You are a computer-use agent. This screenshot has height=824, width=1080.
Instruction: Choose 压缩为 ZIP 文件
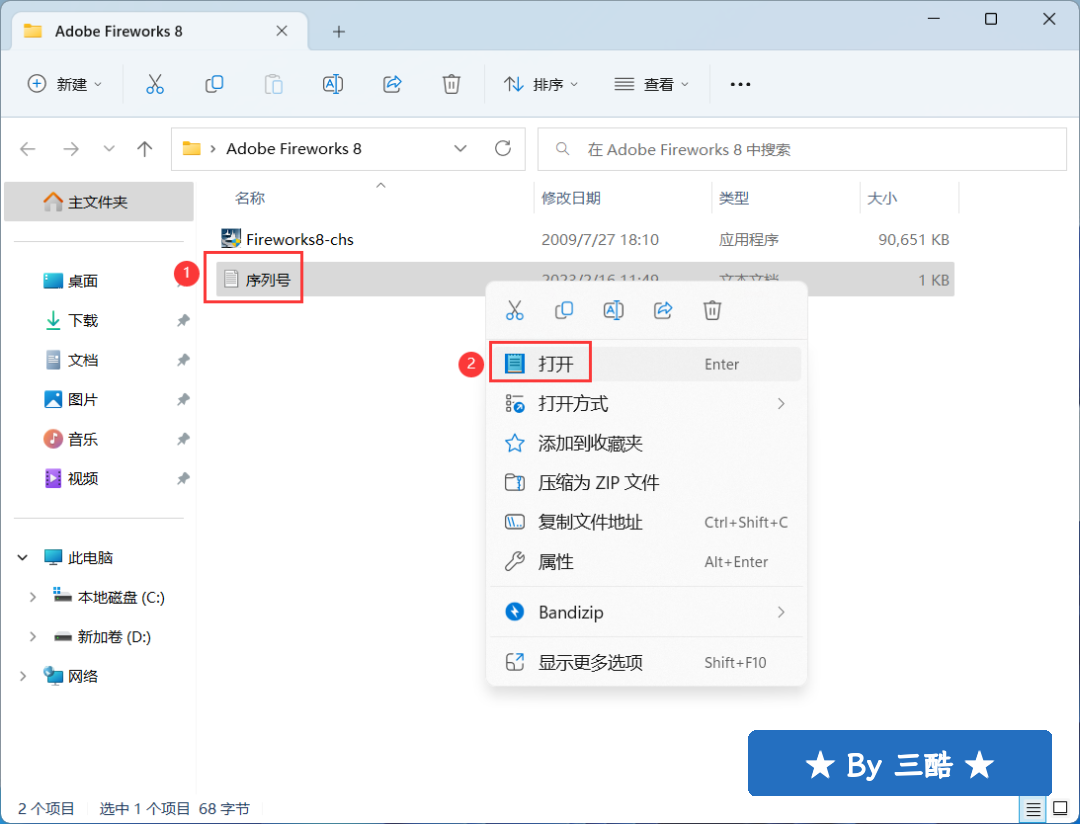pyautogui.click(x=645, y=482)
